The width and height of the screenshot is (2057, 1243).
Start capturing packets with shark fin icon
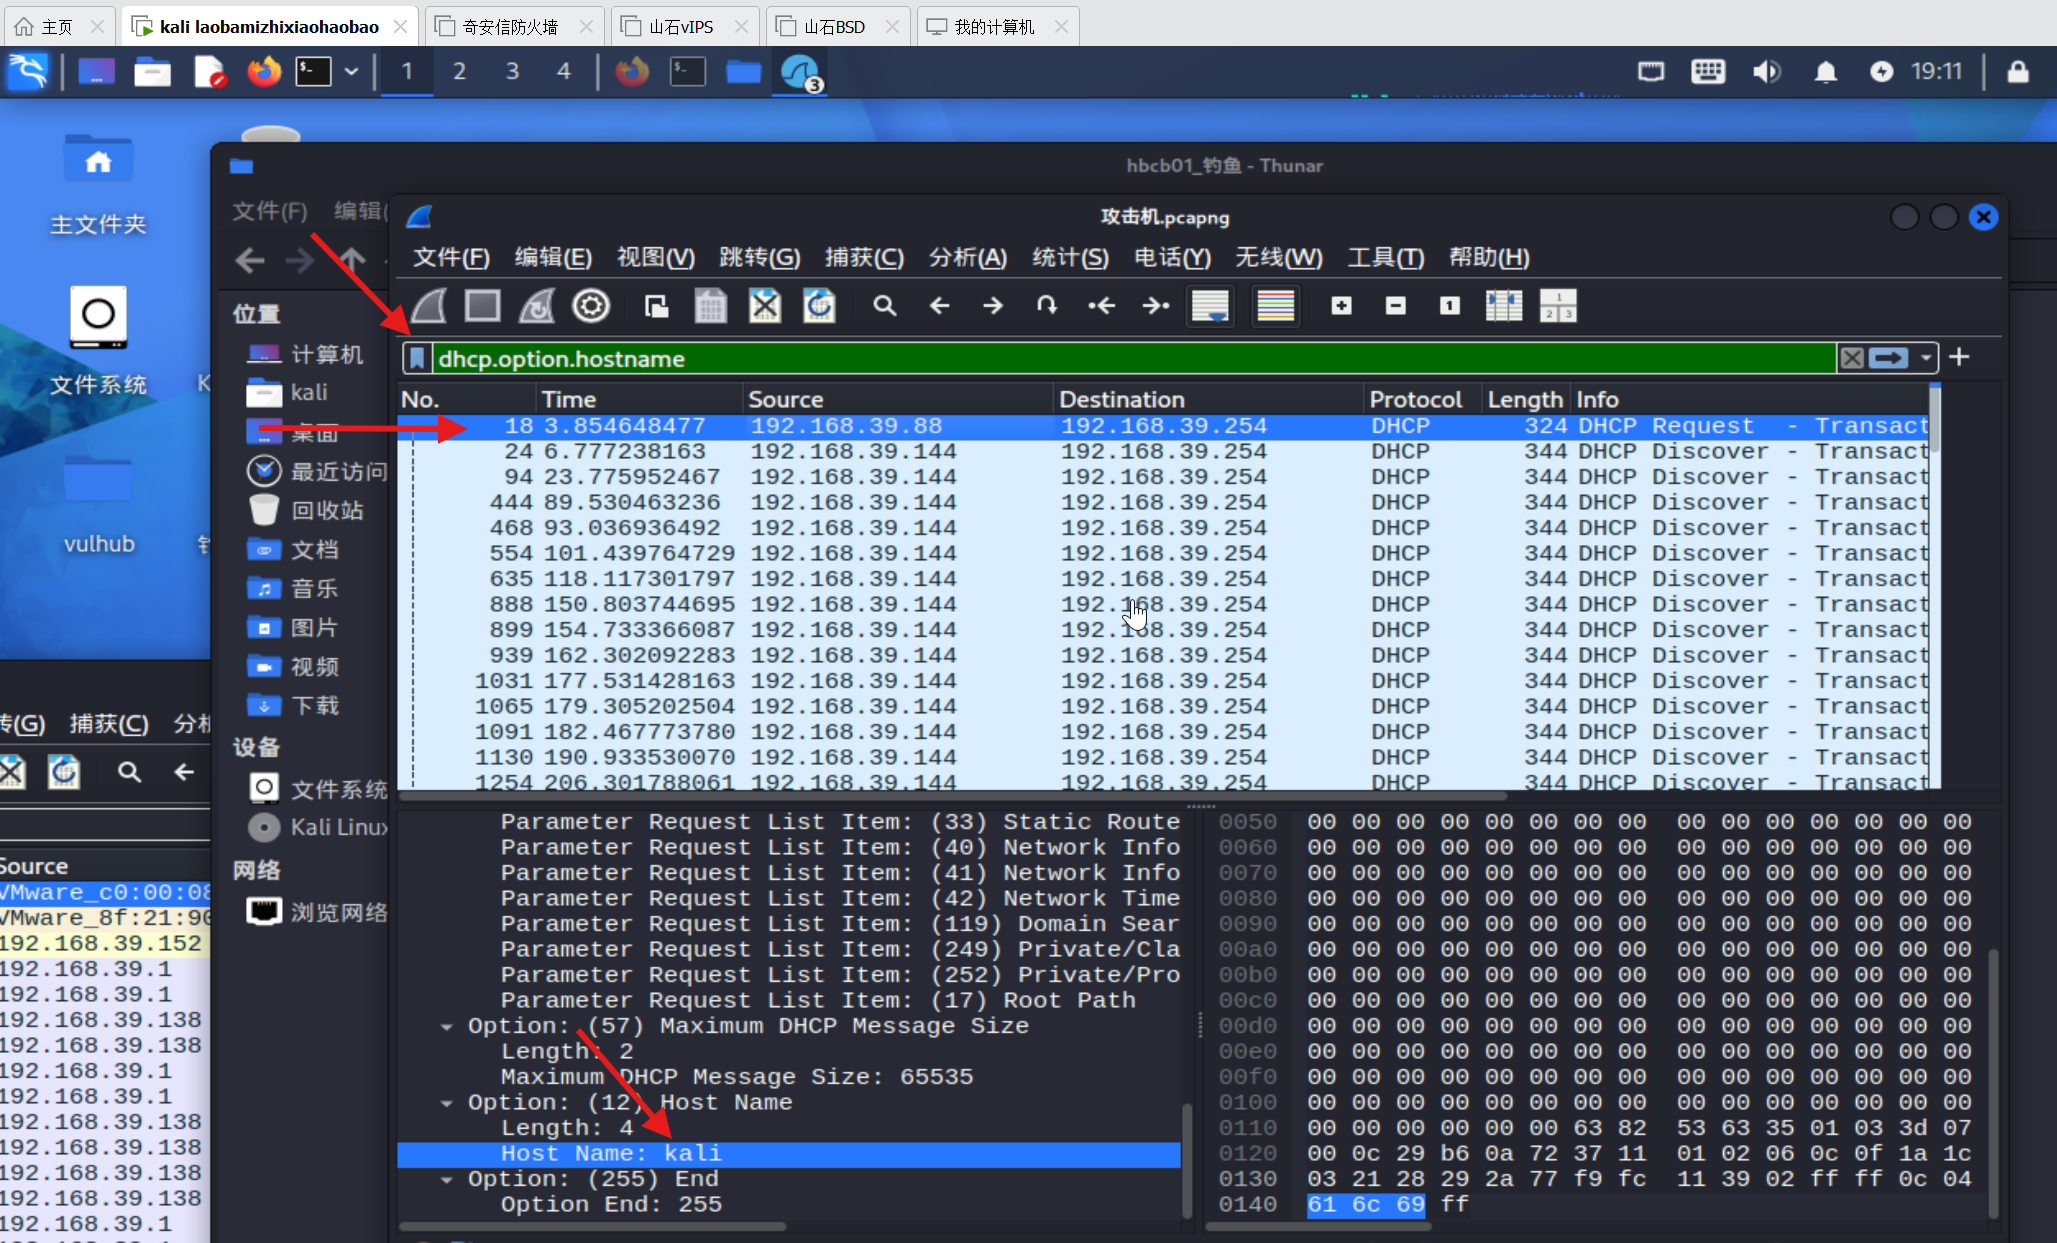point(429,306)
